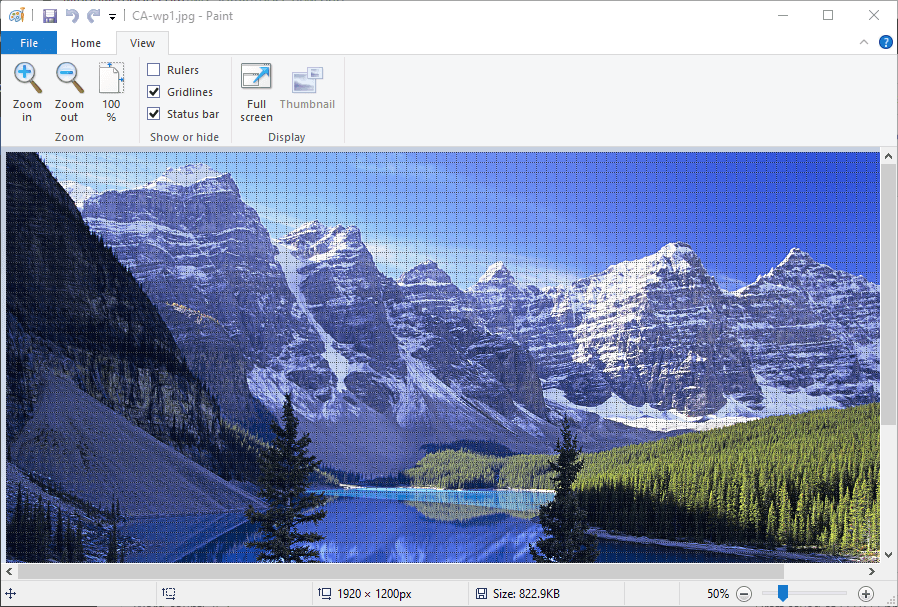Image resolution: width=898 pixels, height=607 pixels.
Task: Click the horizontal scrollbar thumb
Action: [x=401, y=571]
